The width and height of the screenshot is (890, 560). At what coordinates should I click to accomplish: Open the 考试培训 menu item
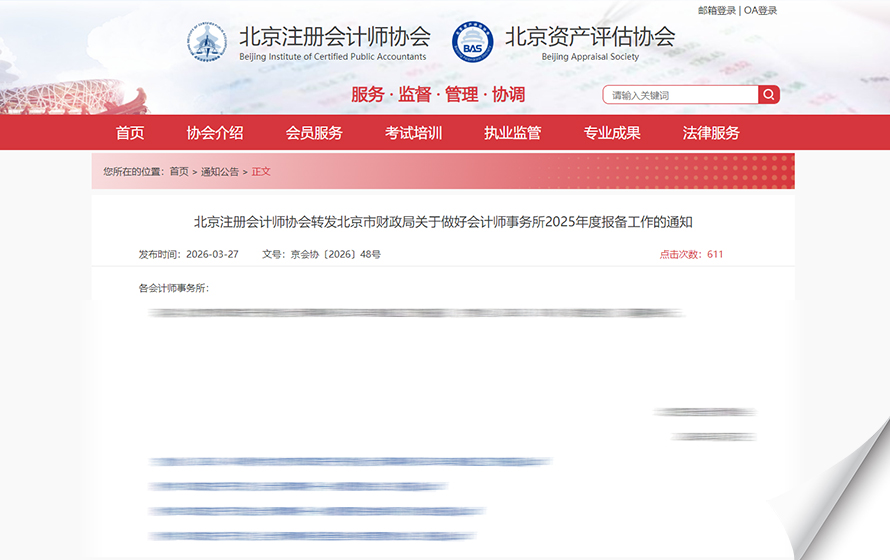413,133
